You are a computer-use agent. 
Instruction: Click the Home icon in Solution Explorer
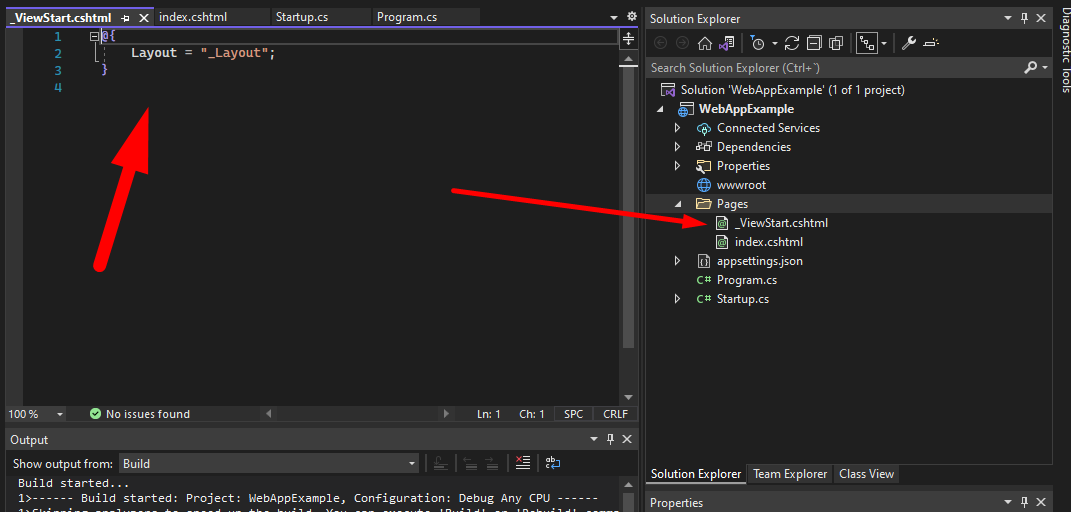[705, 43]
